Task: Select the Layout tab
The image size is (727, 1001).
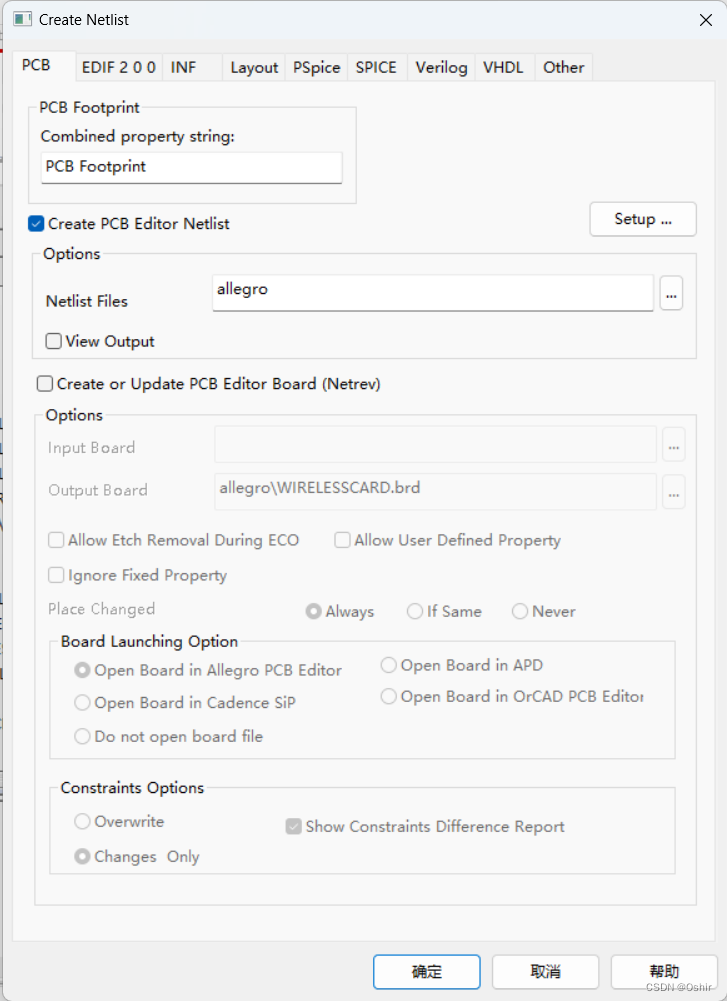Action: click(x=254, y=67)
